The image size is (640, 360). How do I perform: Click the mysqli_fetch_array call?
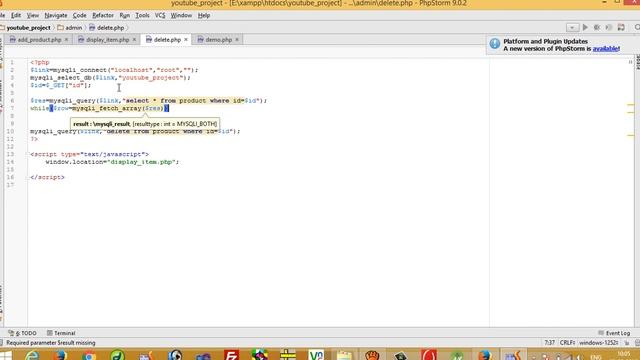tap(118, 108)
